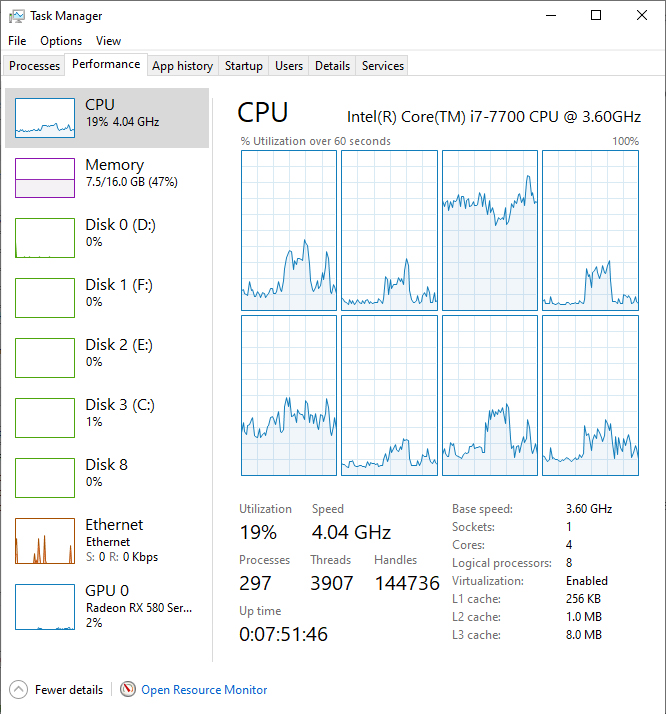Switch to the Services tab
The image size is (666, 714).
coord(382,66)
